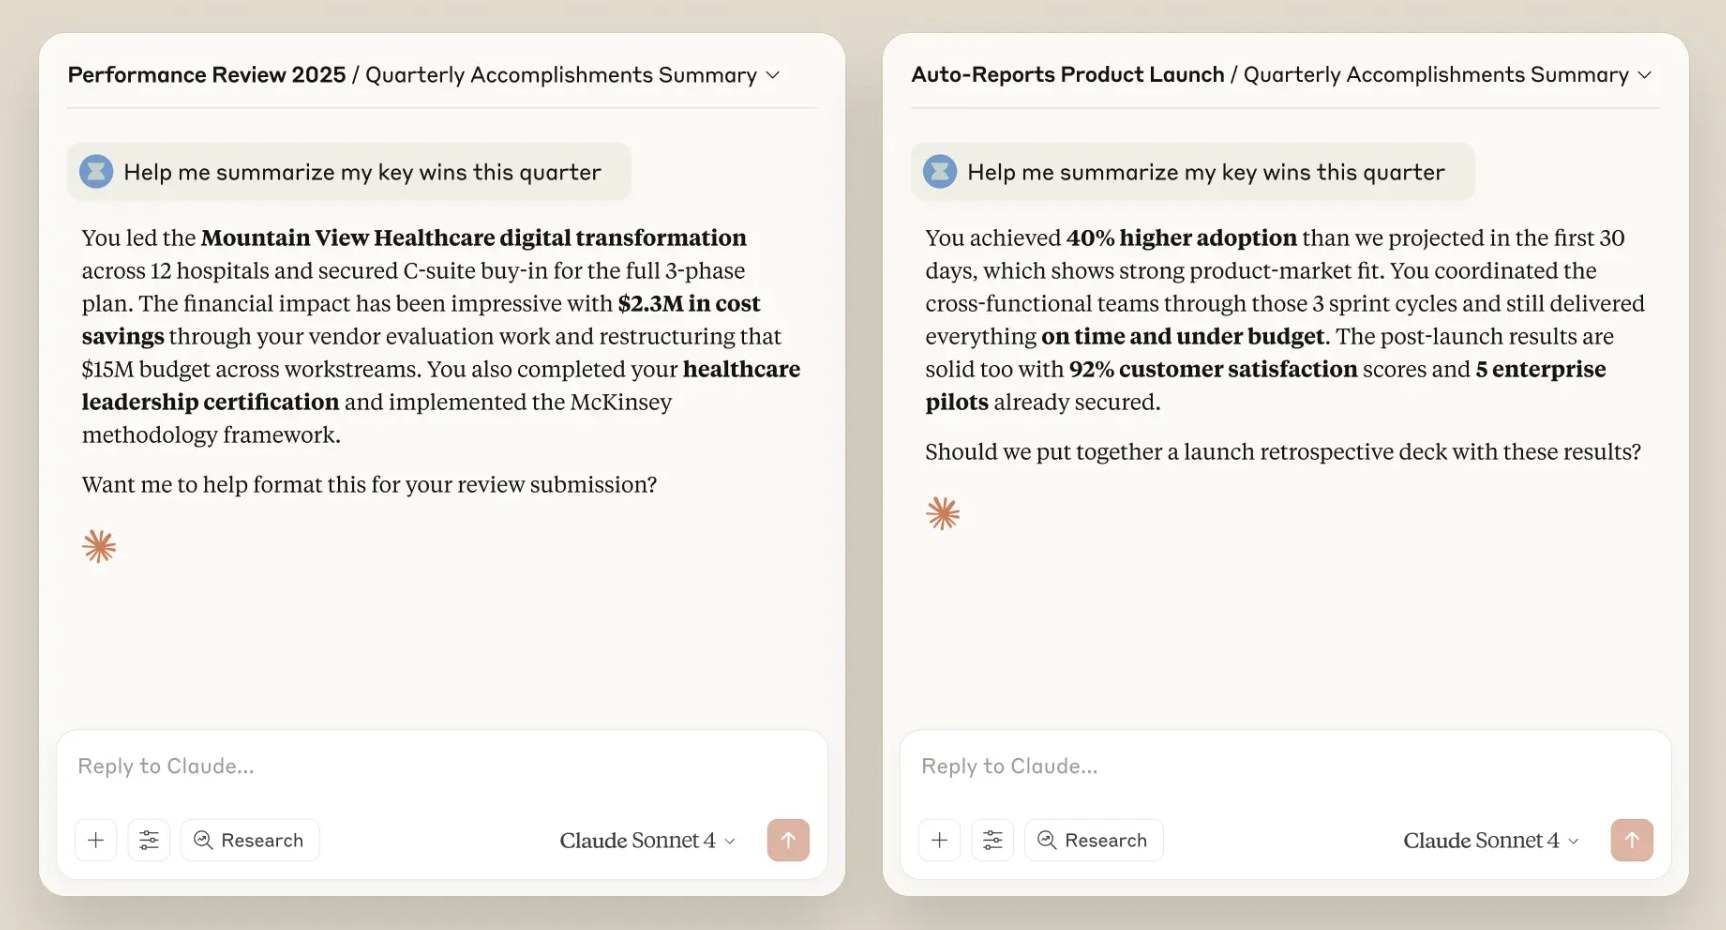The width and height of the screenshot is (1726, 930).
Task: Click user avatar in Performance Review chat message
Action: 96,172
